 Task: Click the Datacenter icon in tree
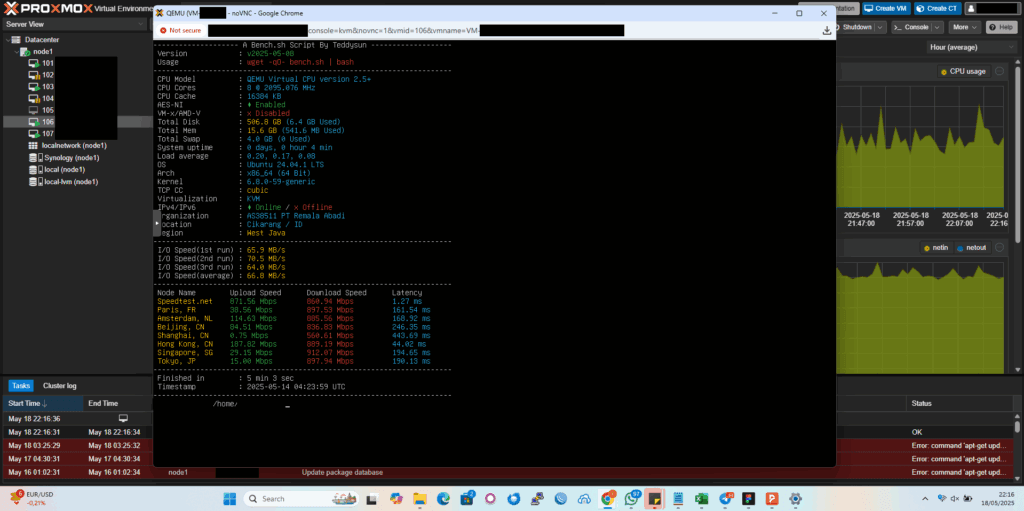tap(16, 40)
